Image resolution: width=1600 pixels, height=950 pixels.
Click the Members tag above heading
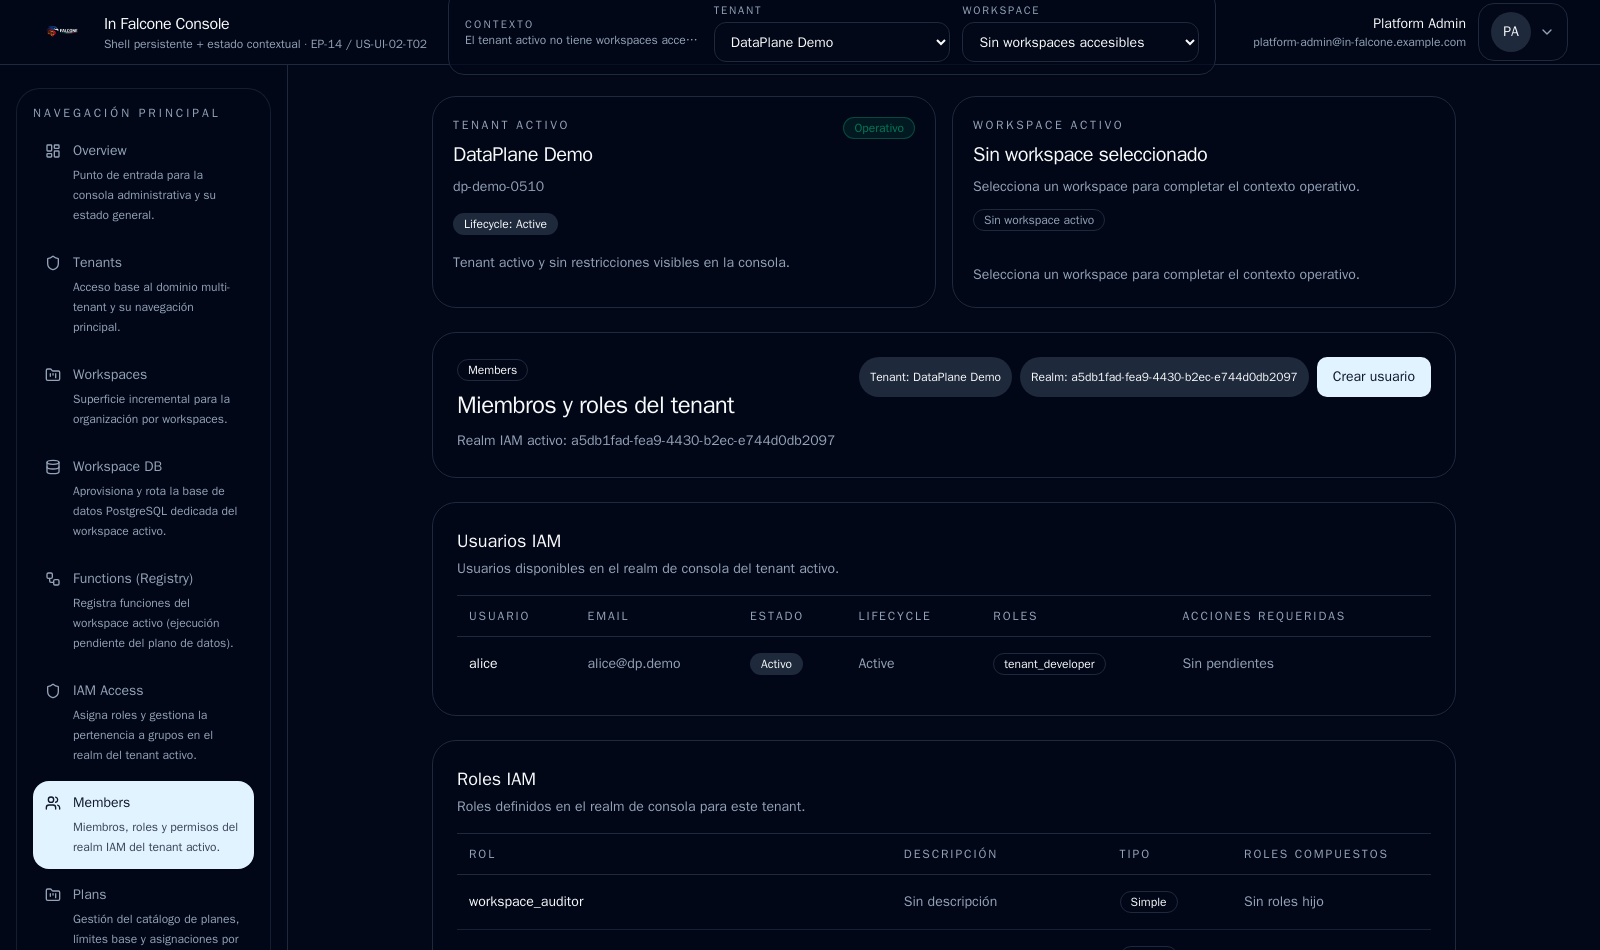(x=492, y=370)
